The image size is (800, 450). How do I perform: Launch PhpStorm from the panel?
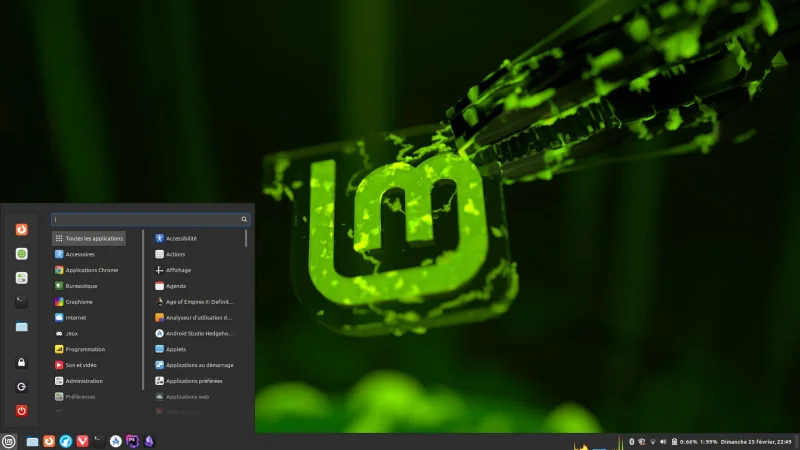pos(132,441)
